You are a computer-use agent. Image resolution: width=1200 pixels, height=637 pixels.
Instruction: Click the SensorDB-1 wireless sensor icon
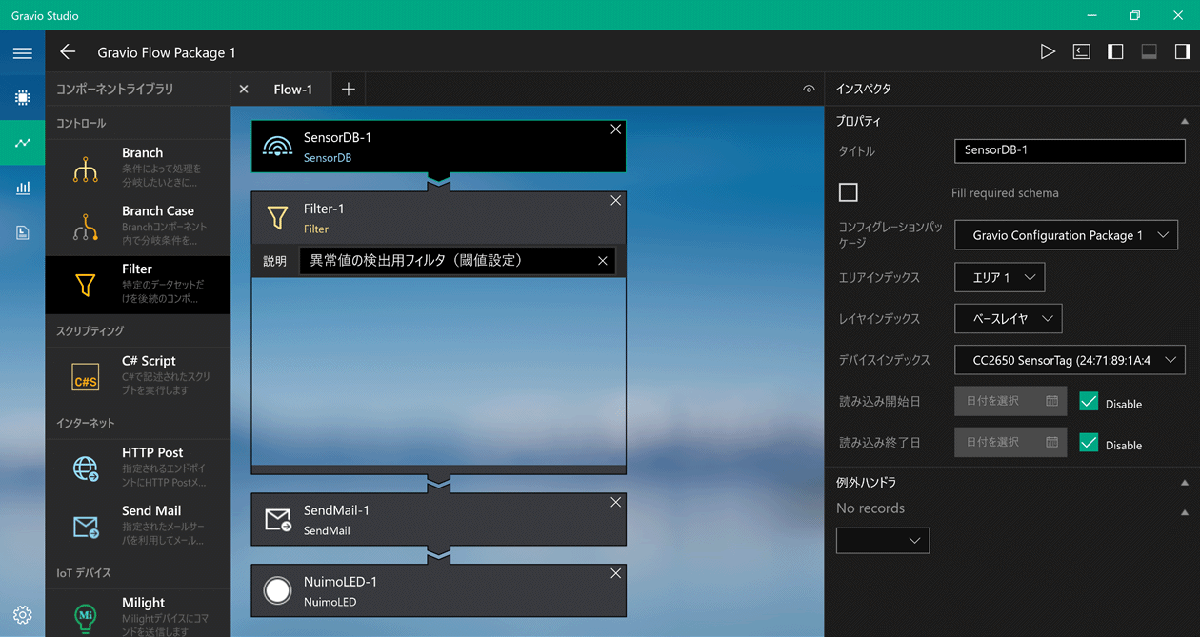277,147
